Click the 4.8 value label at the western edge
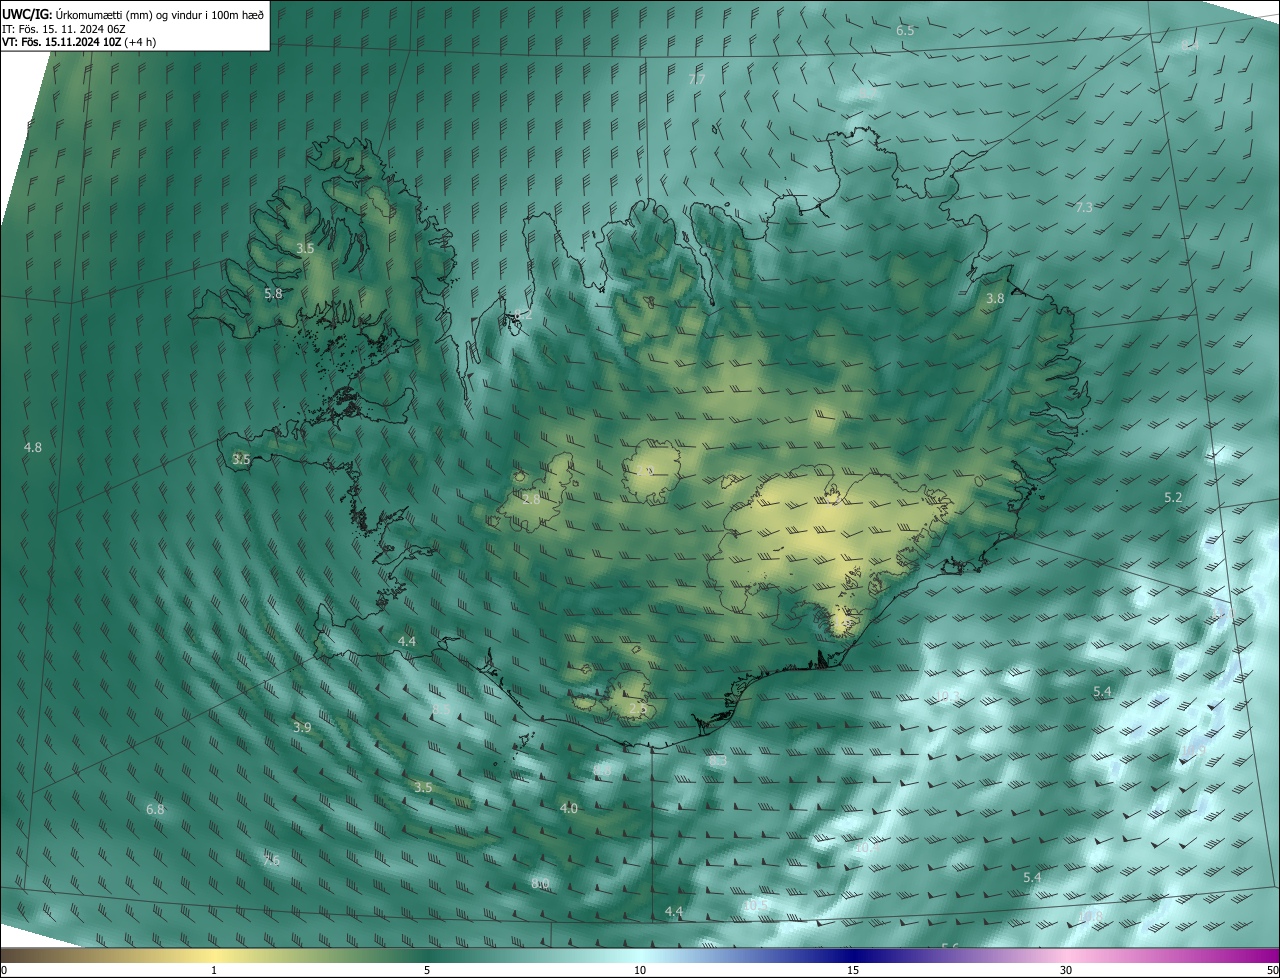Image resolution: width=1280 pixels, height=978 pixels. (x=33, y=448)
